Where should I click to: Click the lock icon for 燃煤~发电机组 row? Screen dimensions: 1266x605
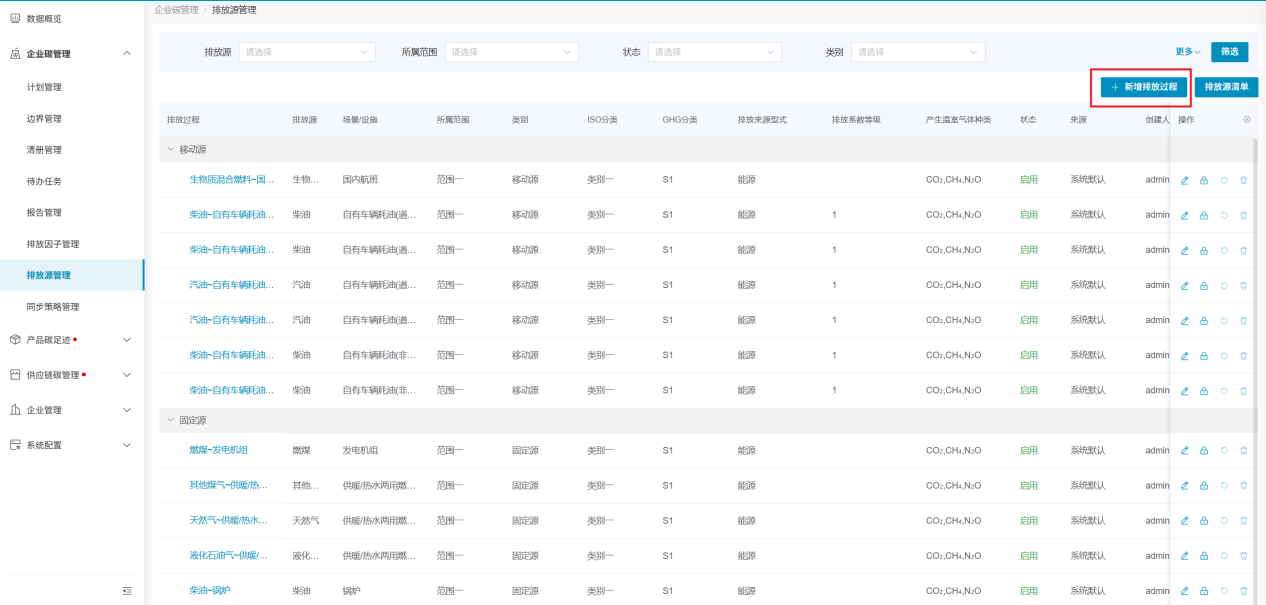click(x=1204, y=451)
